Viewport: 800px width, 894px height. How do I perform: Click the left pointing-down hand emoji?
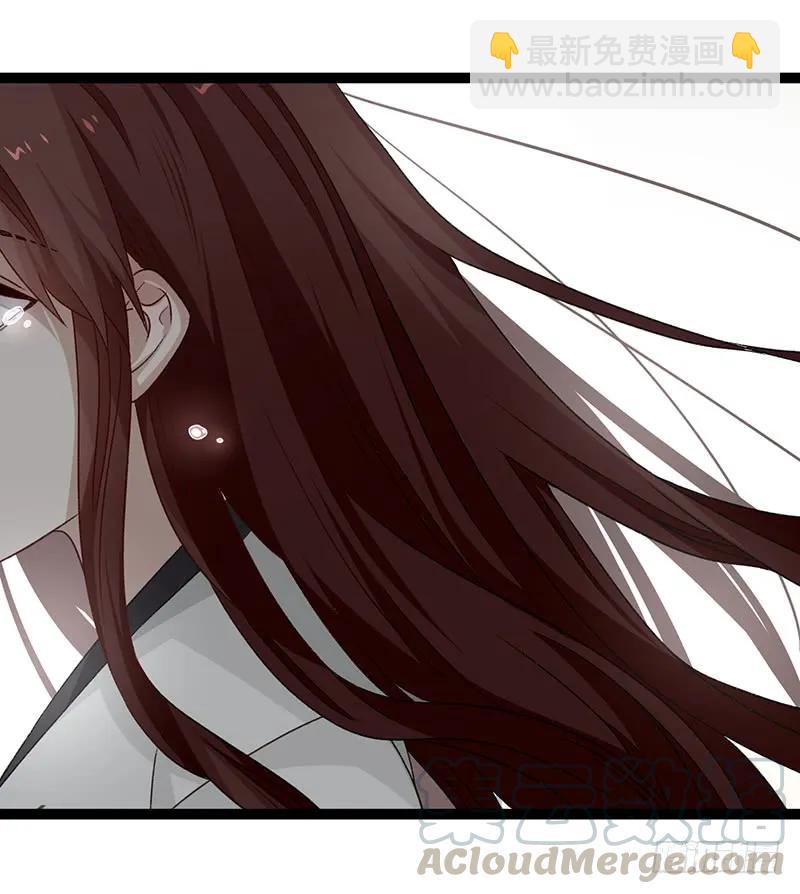pyautogui.click(x=503, y=49)
